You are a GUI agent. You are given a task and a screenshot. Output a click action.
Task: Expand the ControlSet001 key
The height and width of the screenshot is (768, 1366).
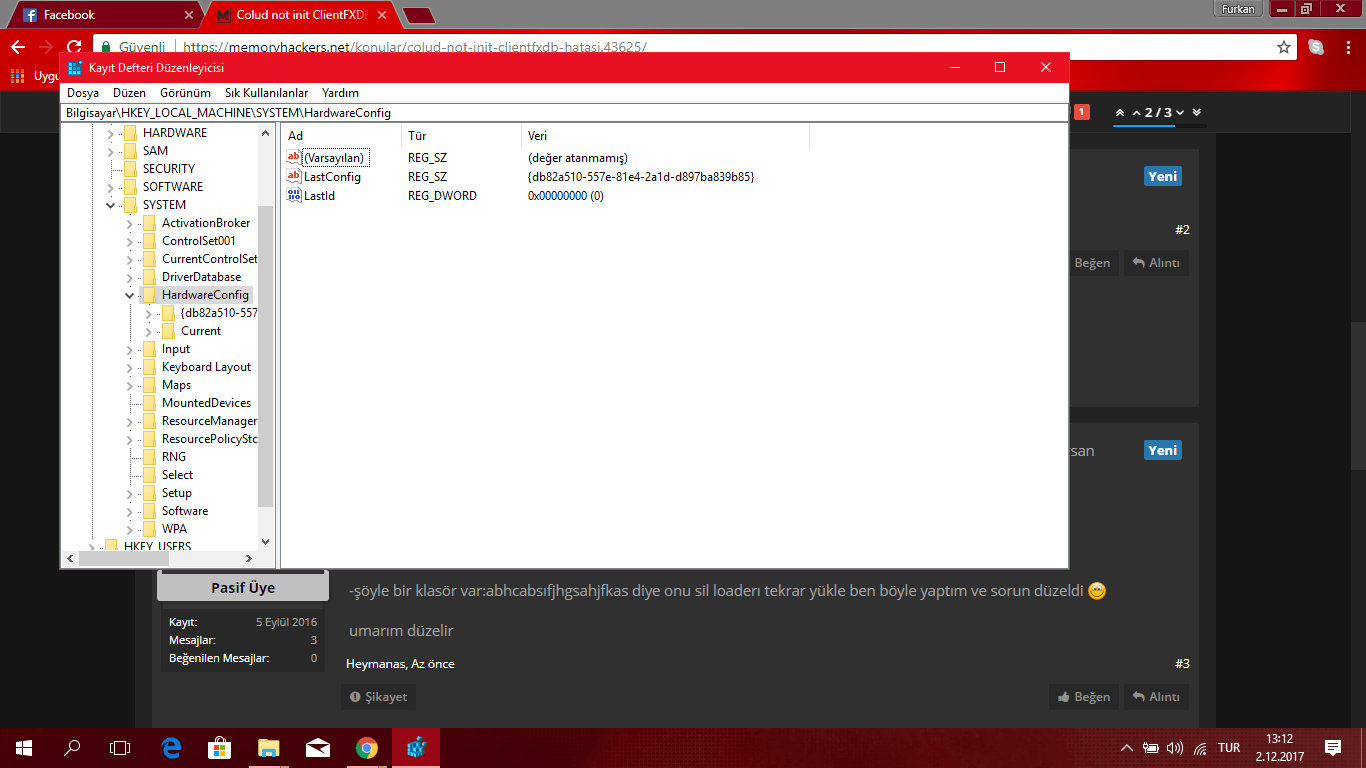click(x=129, y=241)
